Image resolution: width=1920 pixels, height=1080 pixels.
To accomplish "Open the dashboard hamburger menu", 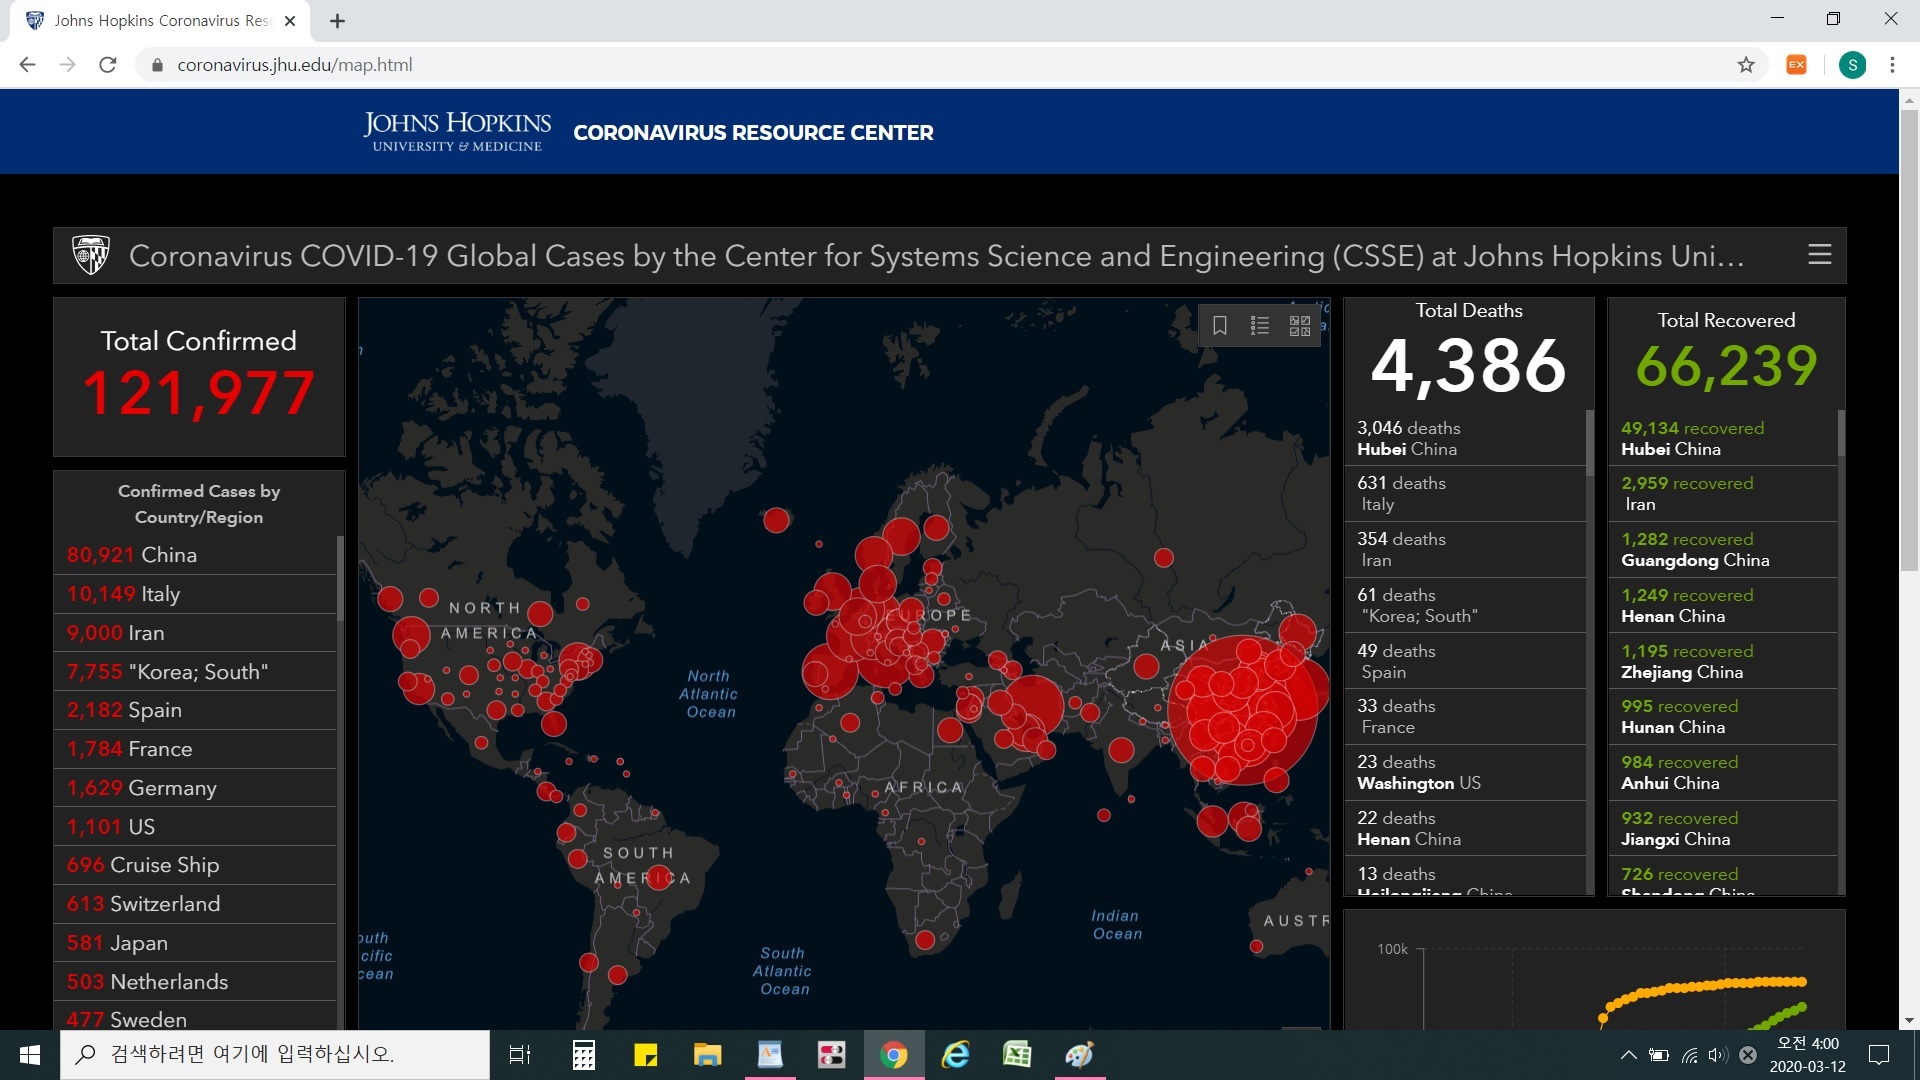I will click(1819, 255).
